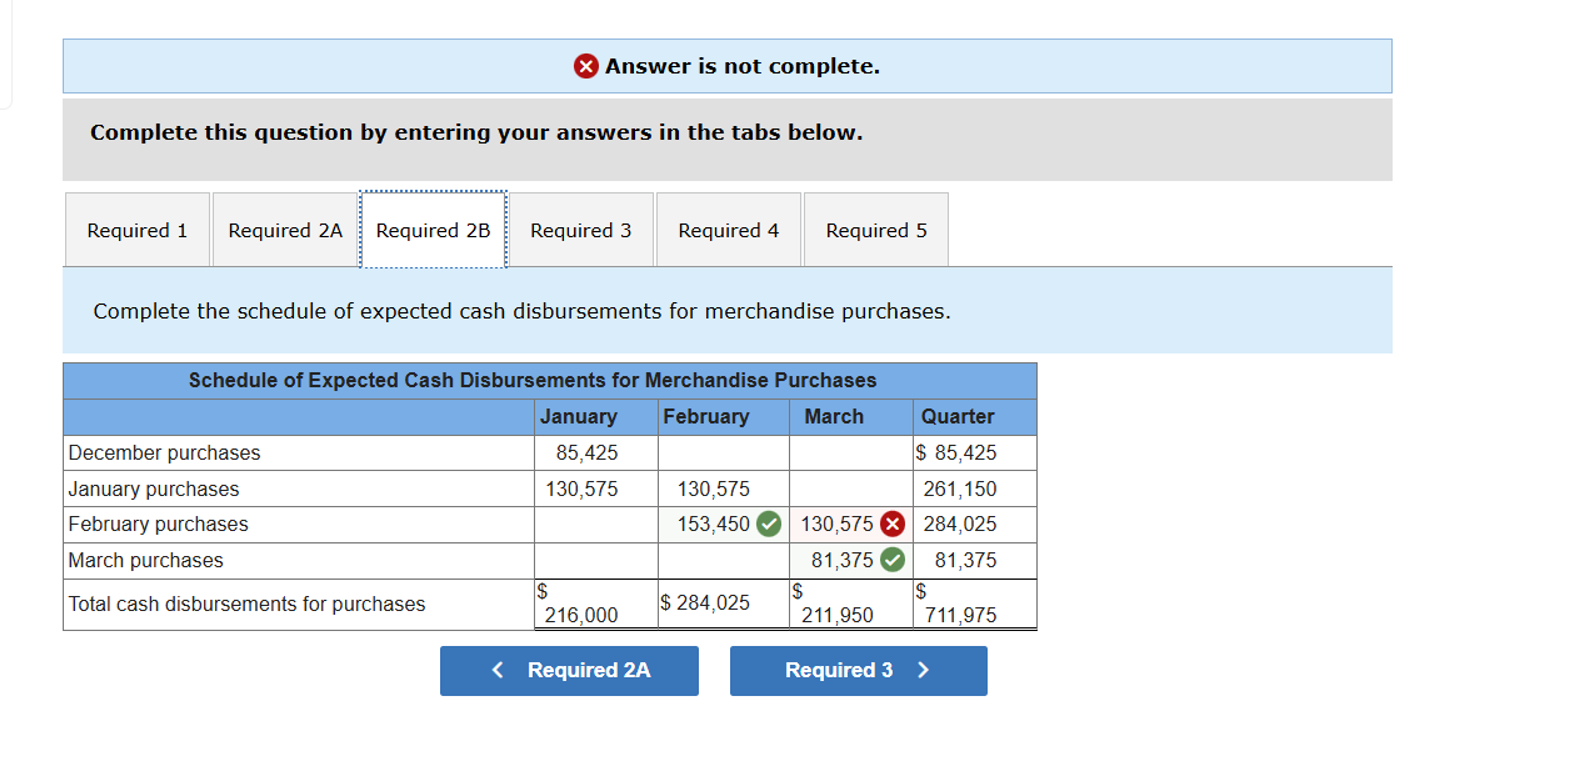Click December purchases Quarter total $85,425
Viewport: 1590px width, 781px height.
click(x=975, y=453)
